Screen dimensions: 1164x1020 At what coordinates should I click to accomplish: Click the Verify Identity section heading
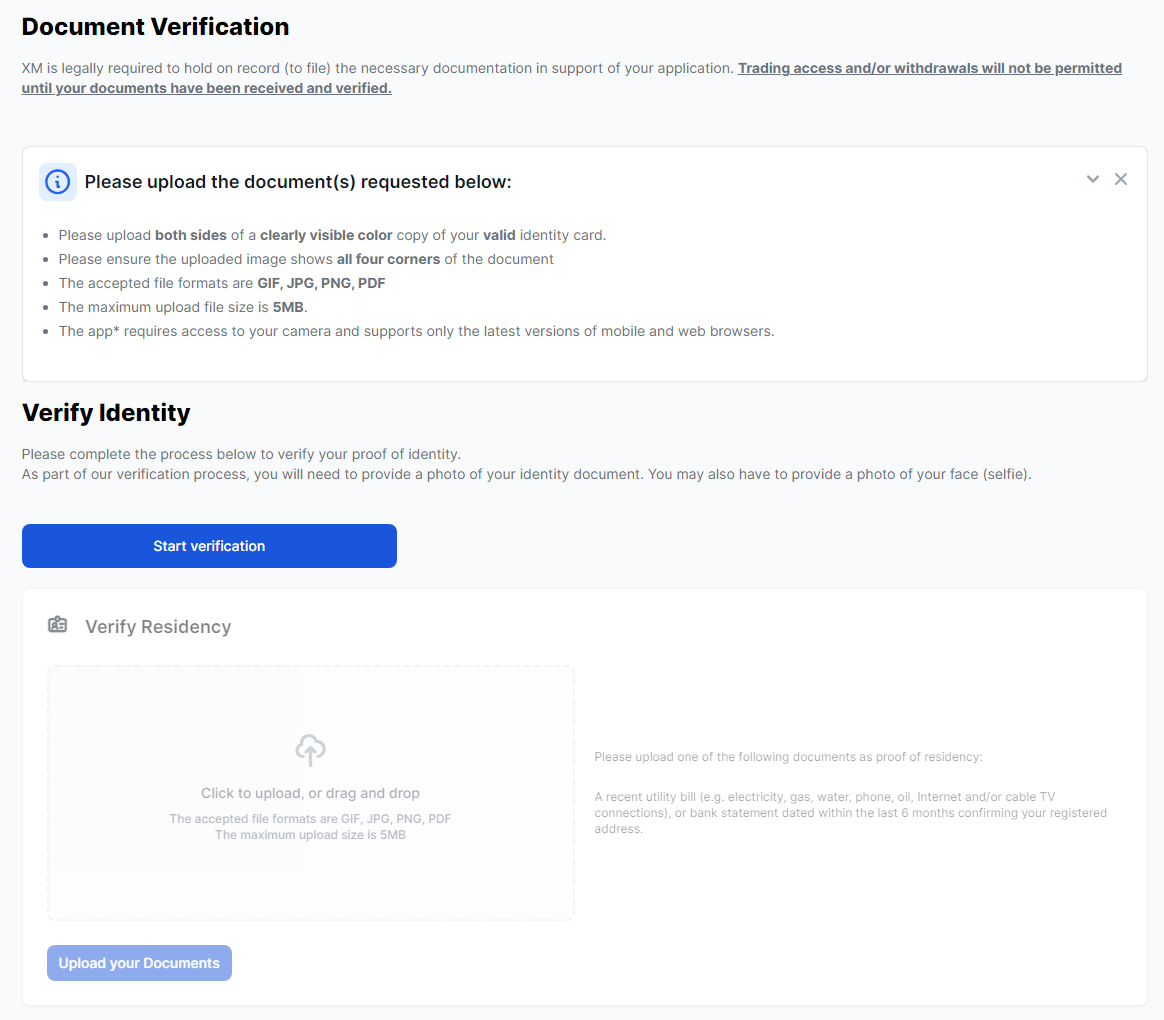pyautogui.click(x=106, y=412)
